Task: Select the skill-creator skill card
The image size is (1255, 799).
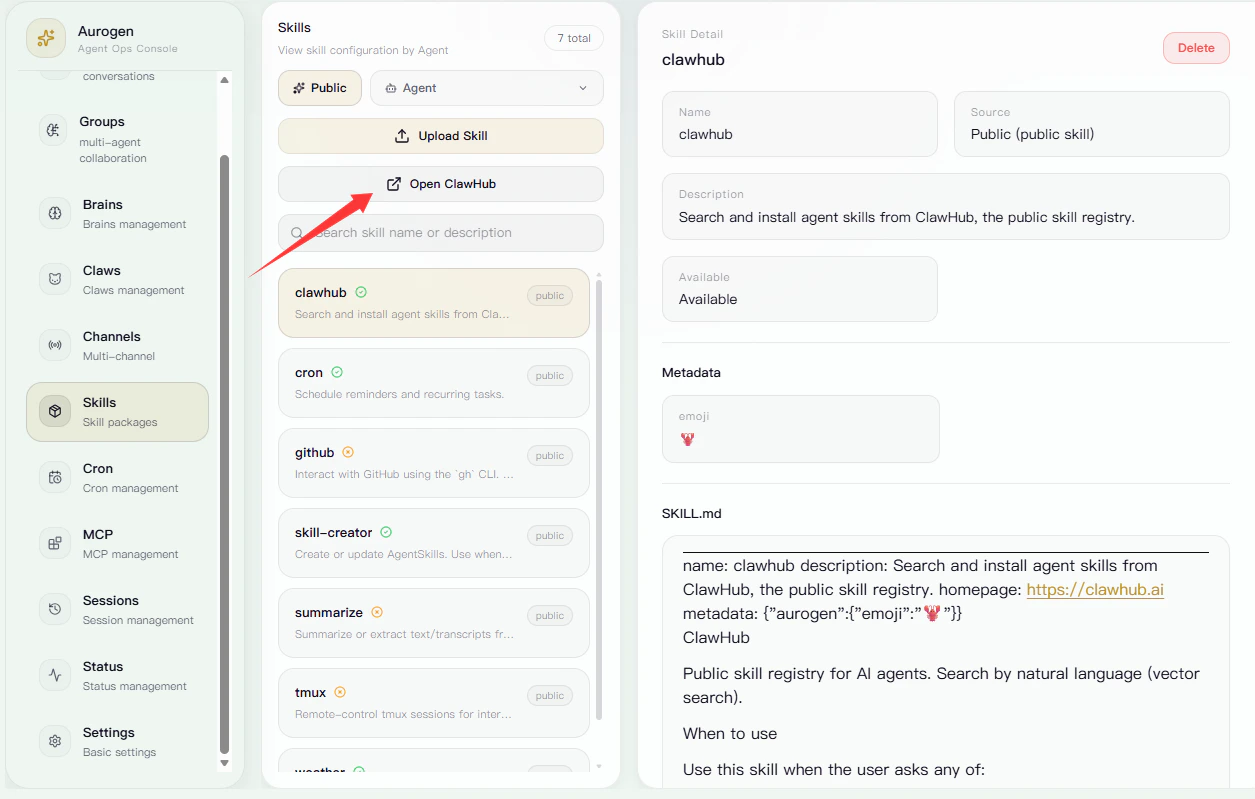Action: pyautogui.click(x=434, y=543)
